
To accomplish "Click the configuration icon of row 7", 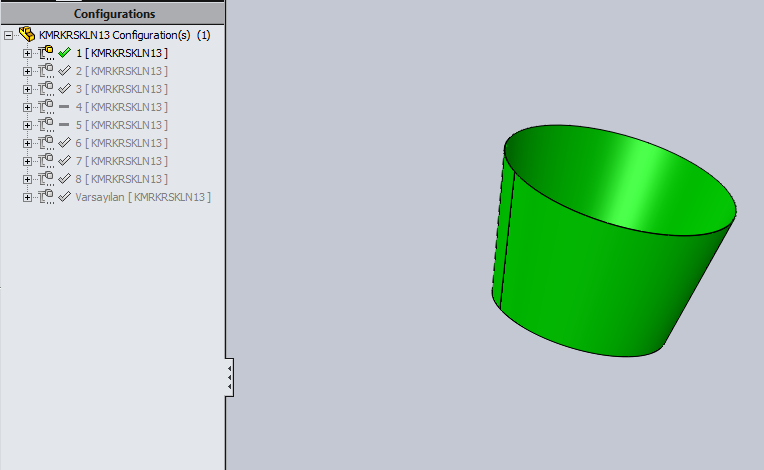I will tap(46, 161).
